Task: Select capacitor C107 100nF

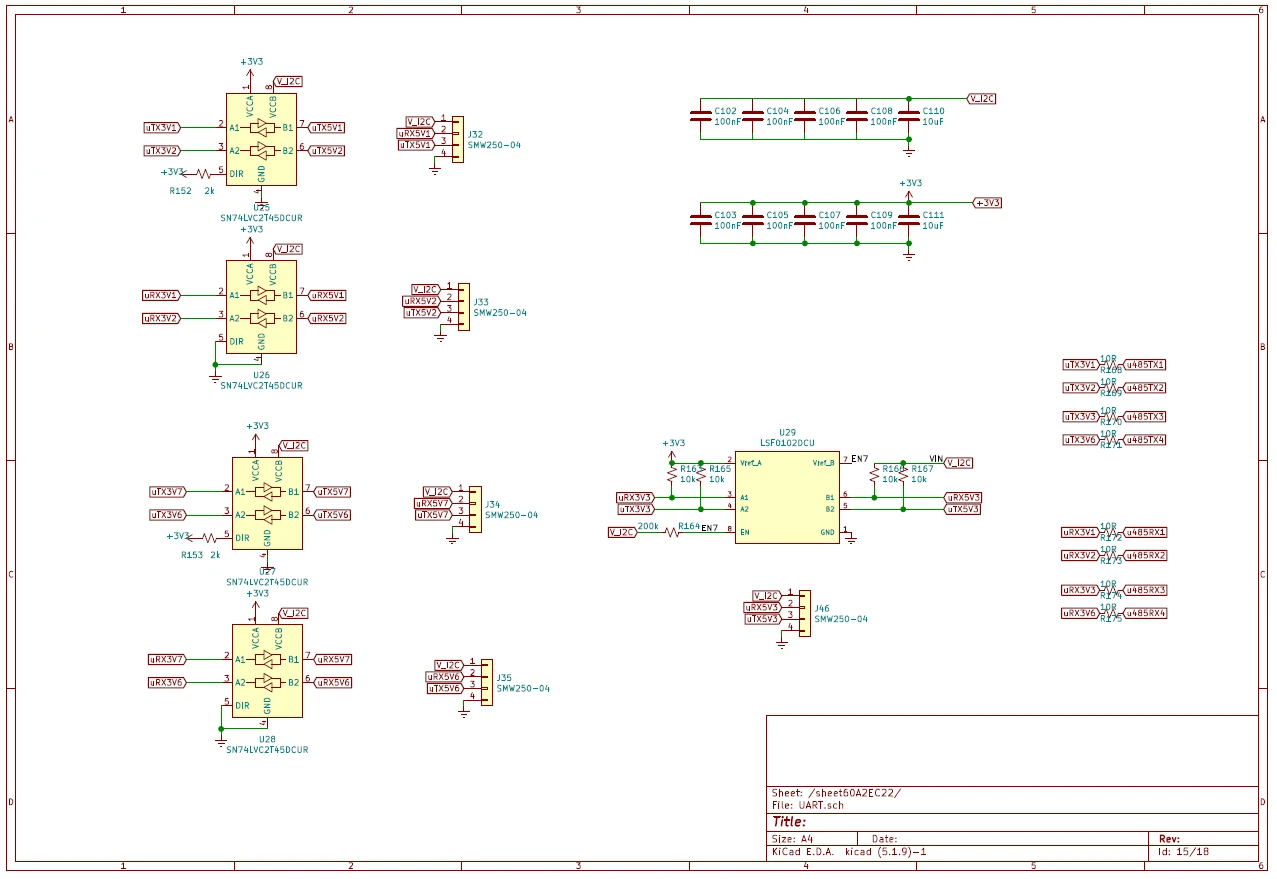Action: (804, 220)
